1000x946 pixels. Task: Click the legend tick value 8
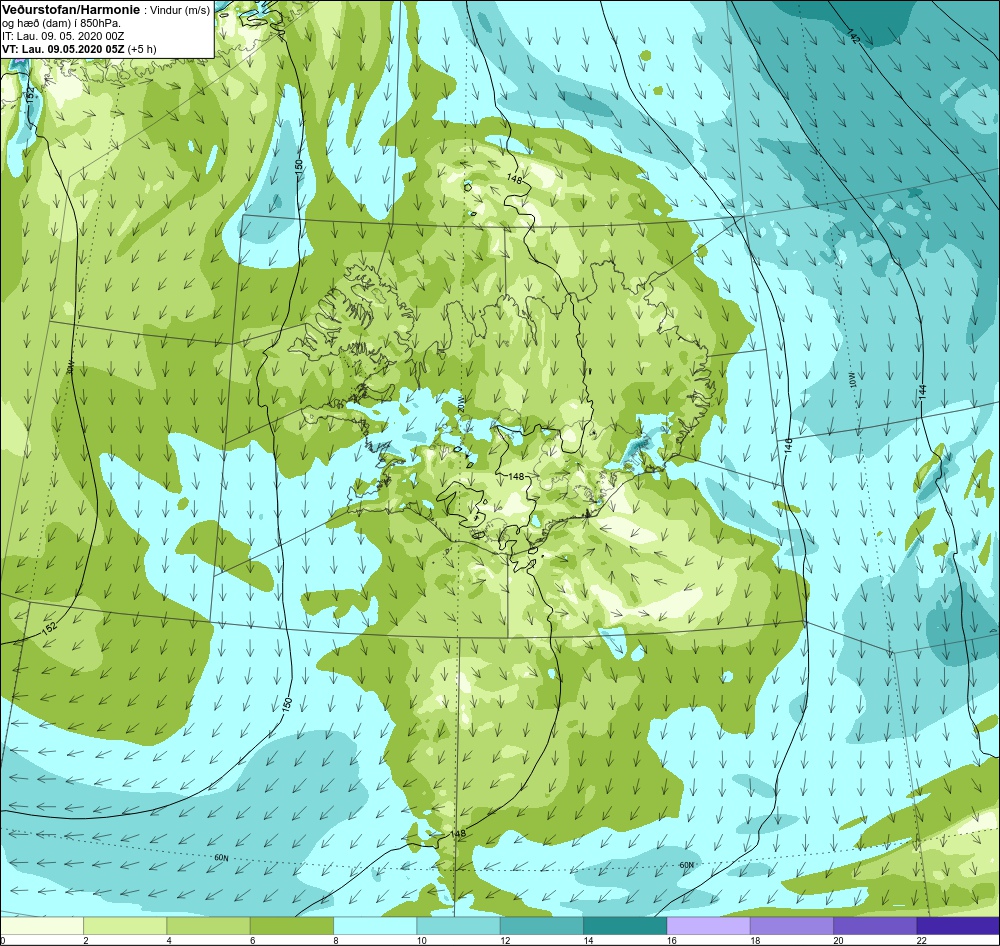coord(335,940)
